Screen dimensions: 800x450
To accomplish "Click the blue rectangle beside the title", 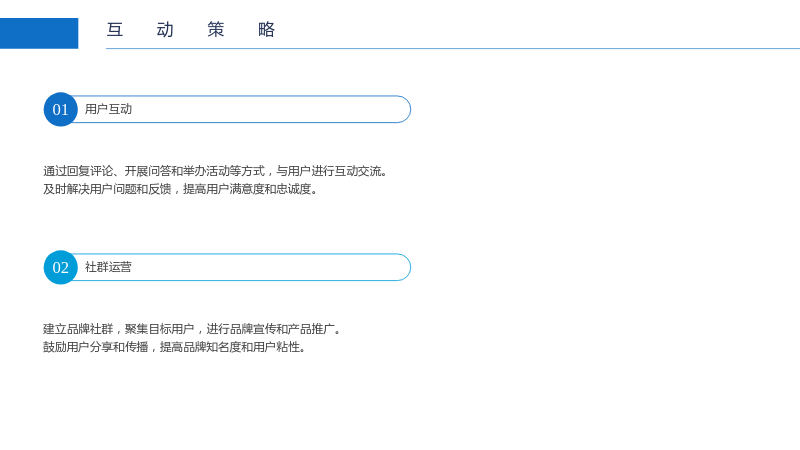I will (x=39, y=33).
